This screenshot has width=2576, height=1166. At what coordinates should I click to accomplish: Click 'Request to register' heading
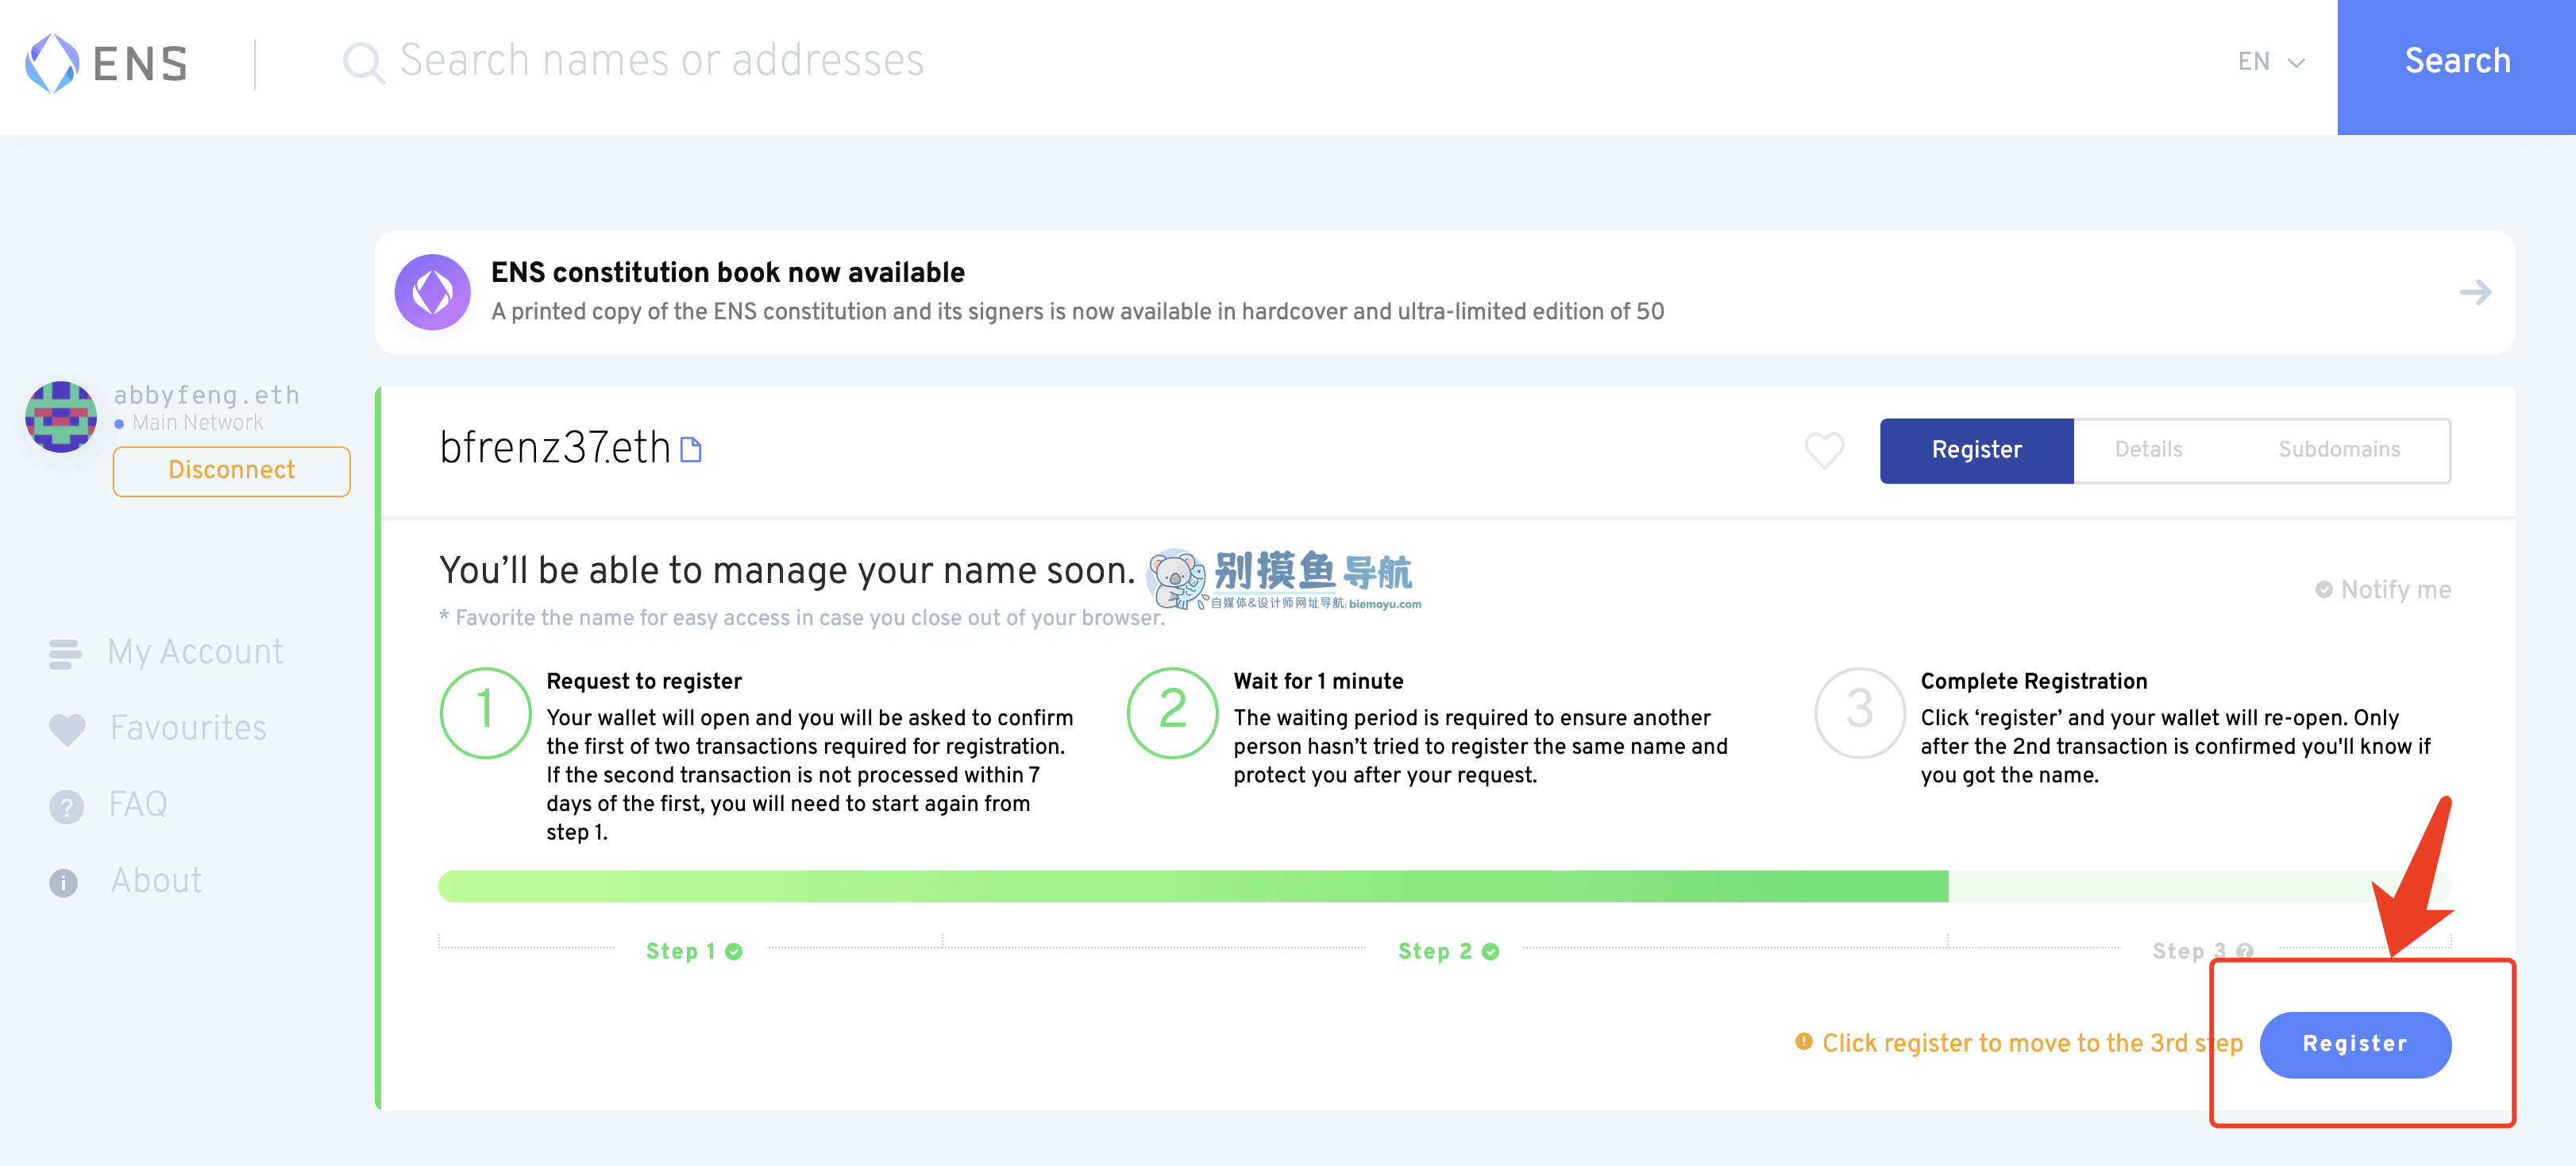click(x=644, y=681)
